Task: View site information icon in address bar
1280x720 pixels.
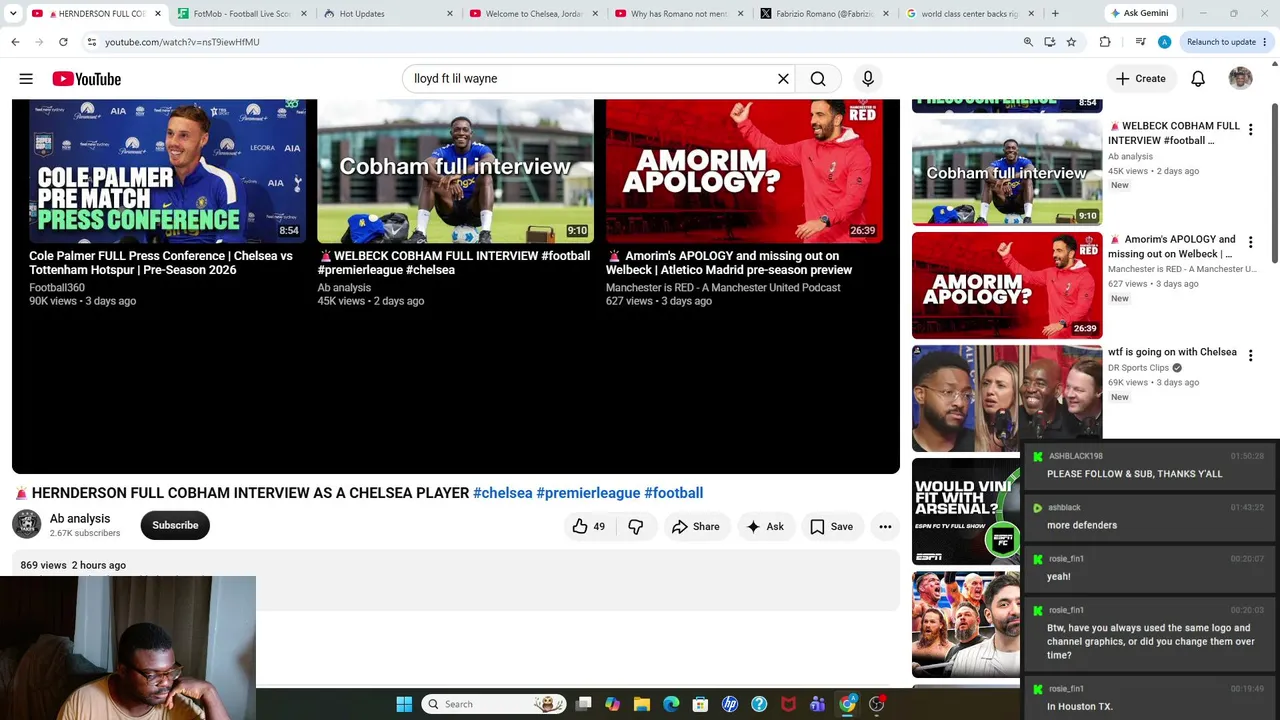Action: (x=91, y=42)
